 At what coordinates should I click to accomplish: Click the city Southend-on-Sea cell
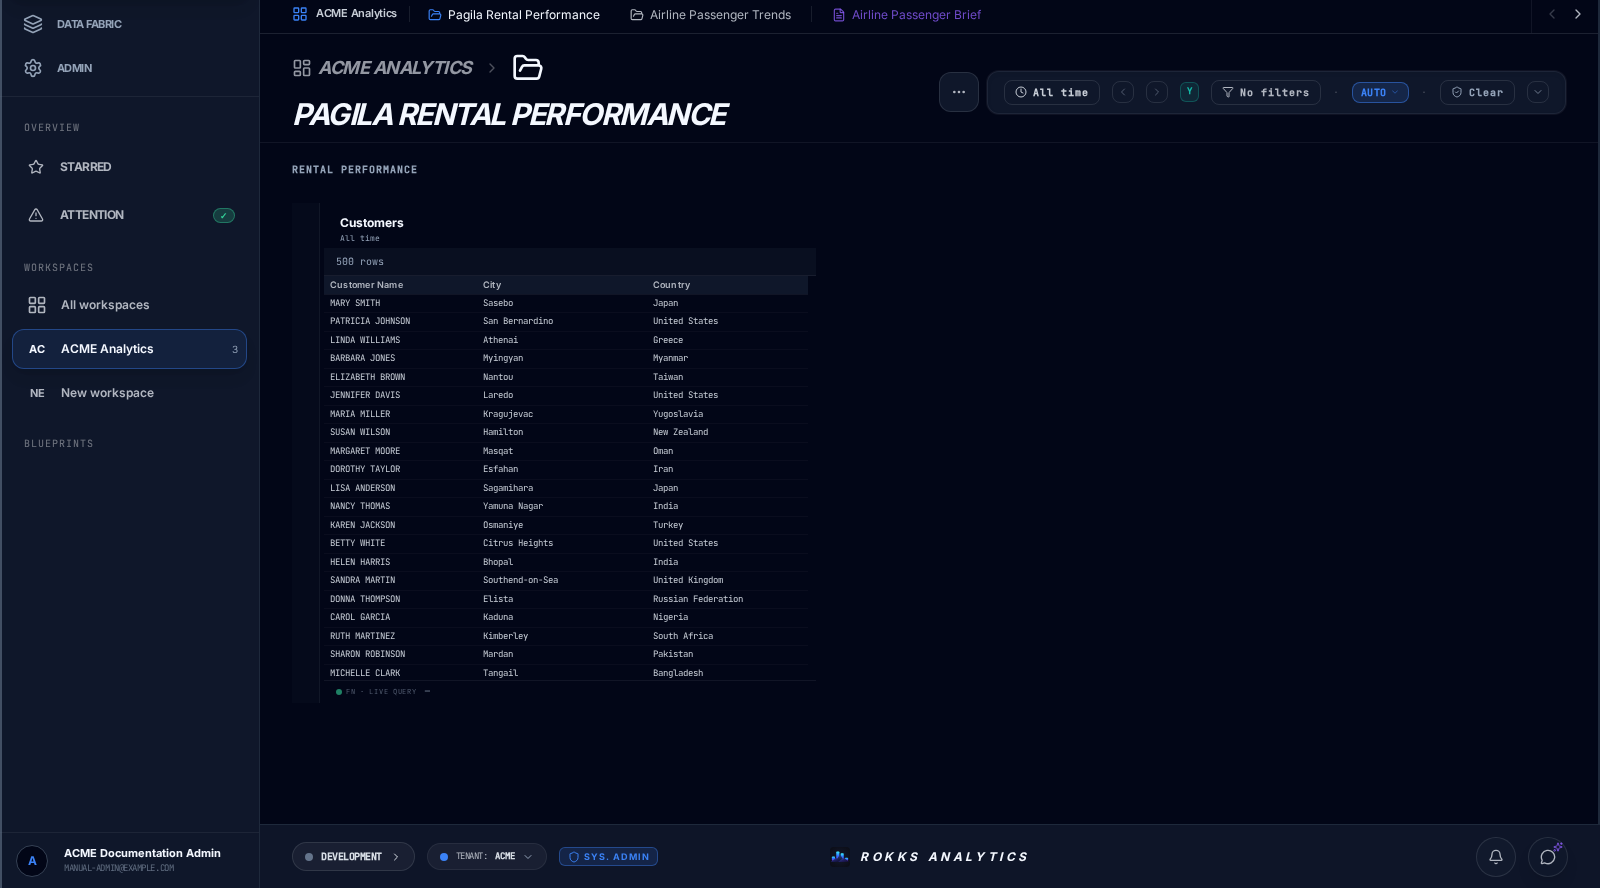520,580
